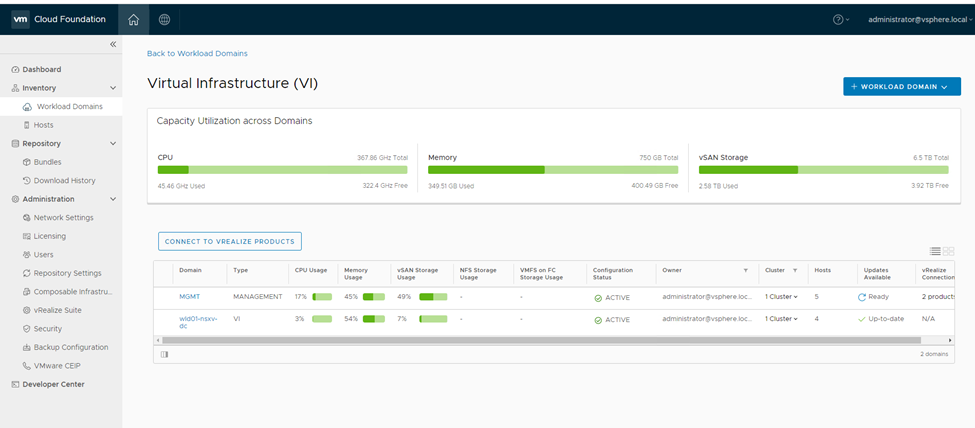Open Users in sidebar
This screenshot has width=975, height=428.
pos(44,254)
